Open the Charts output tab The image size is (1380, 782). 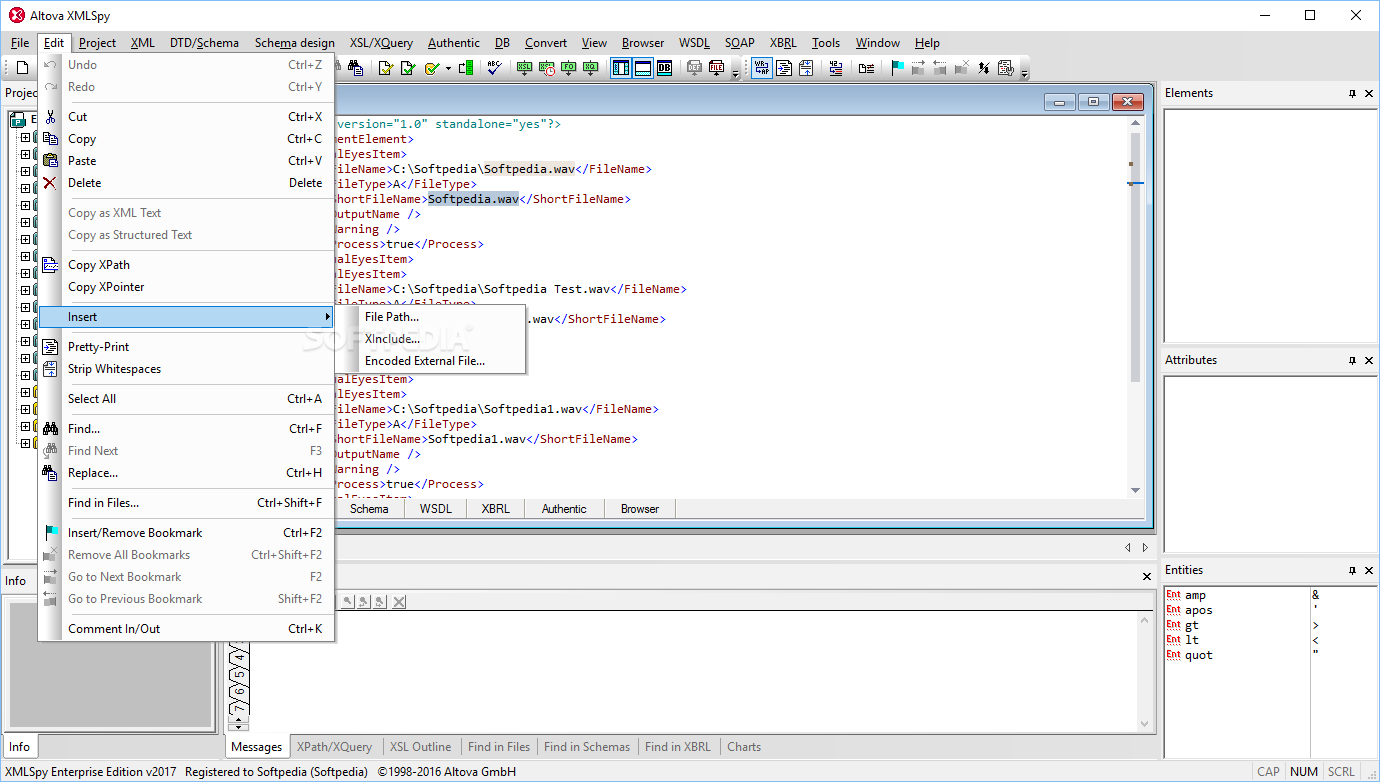pos(744,747)
